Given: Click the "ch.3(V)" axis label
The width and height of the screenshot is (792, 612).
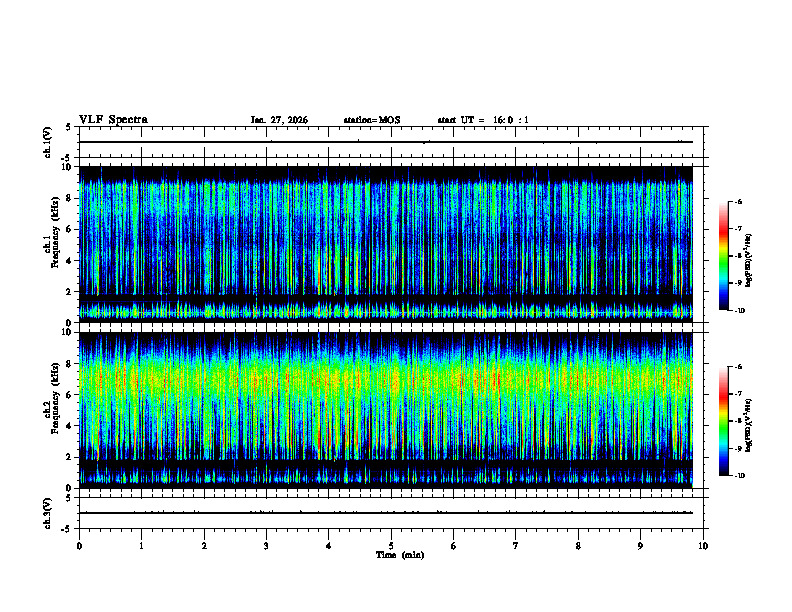Looking at the screenshot, I should click(48, 514).
